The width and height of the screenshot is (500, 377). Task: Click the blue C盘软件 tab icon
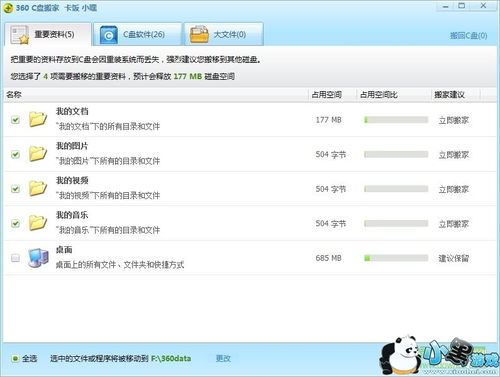[x=108, y=35]
